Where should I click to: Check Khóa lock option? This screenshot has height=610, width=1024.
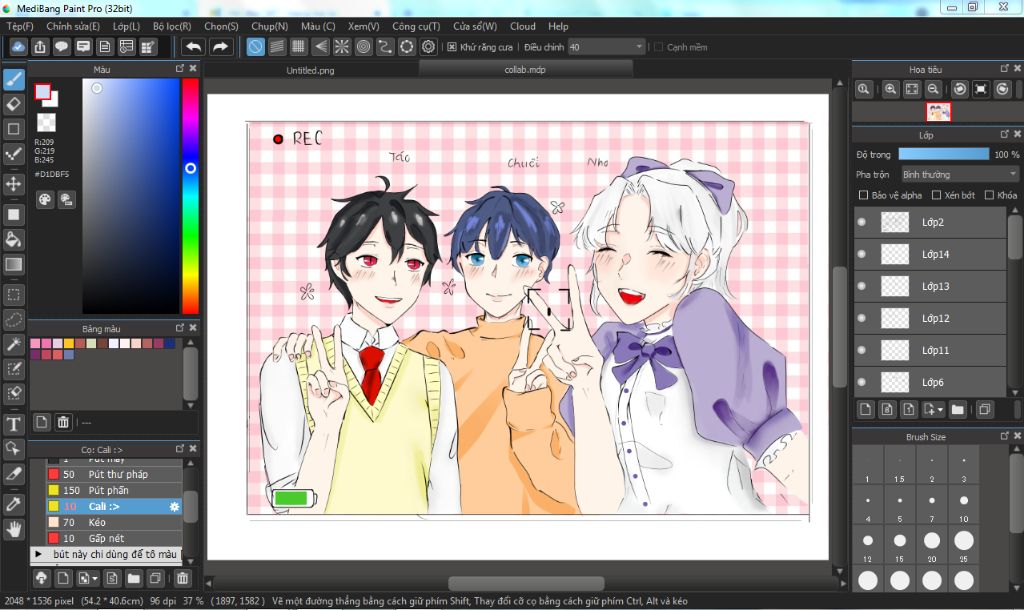click(989, 195)
